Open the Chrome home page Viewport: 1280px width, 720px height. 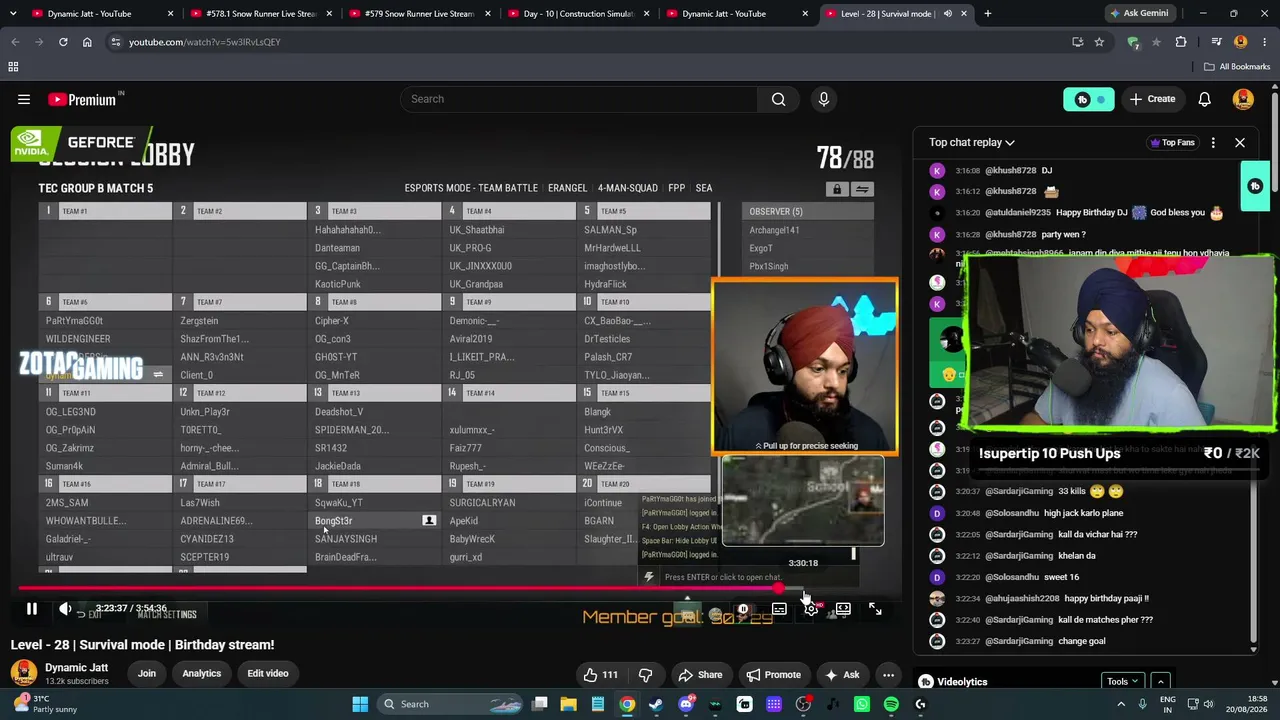coord(87,42)
